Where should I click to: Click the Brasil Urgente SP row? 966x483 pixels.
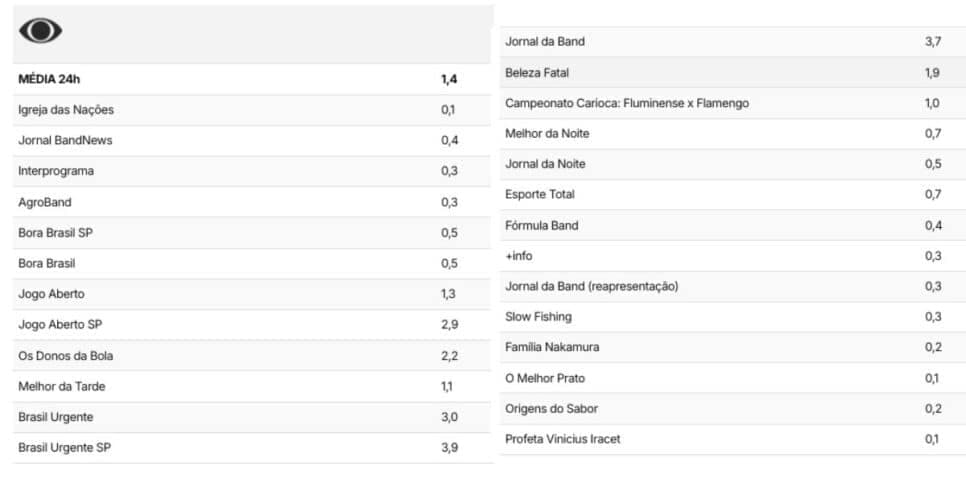point(252,448)
